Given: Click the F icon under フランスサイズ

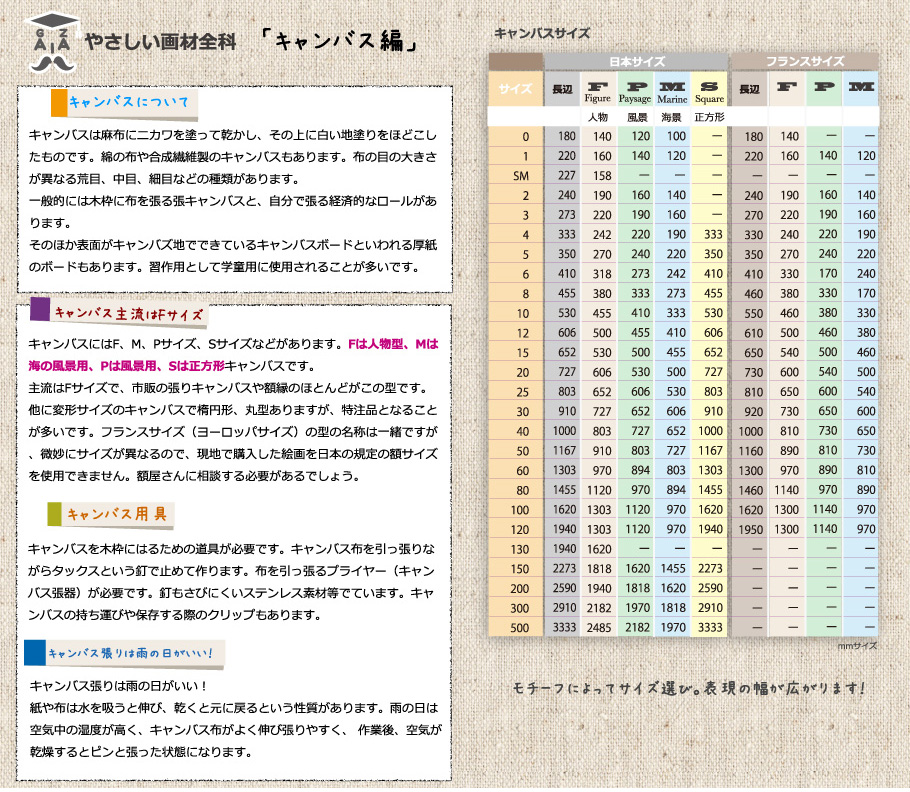Looking at the screenshot, I should (x=787, y=86).
